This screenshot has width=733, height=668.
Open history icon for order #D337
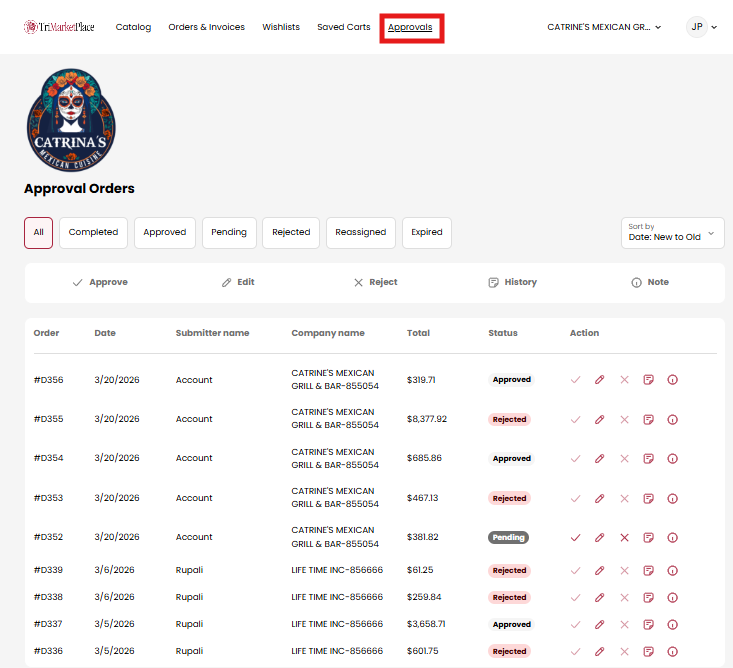648,624
